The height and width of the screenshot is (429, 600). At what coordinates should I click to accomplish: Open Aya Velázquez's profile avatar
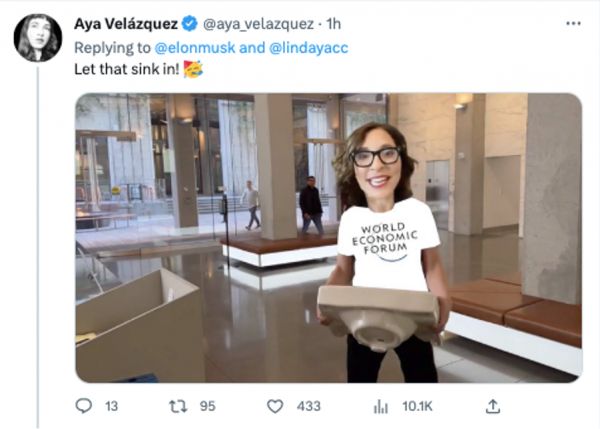[38, 38]
